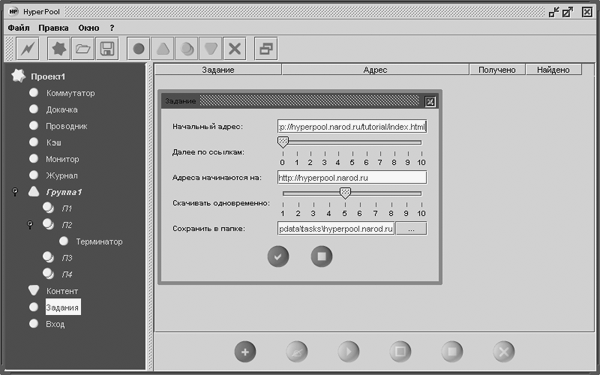Select Журнал in project tree
The image size is (600, 375).
pyautogui.click(x=62, y=175)
